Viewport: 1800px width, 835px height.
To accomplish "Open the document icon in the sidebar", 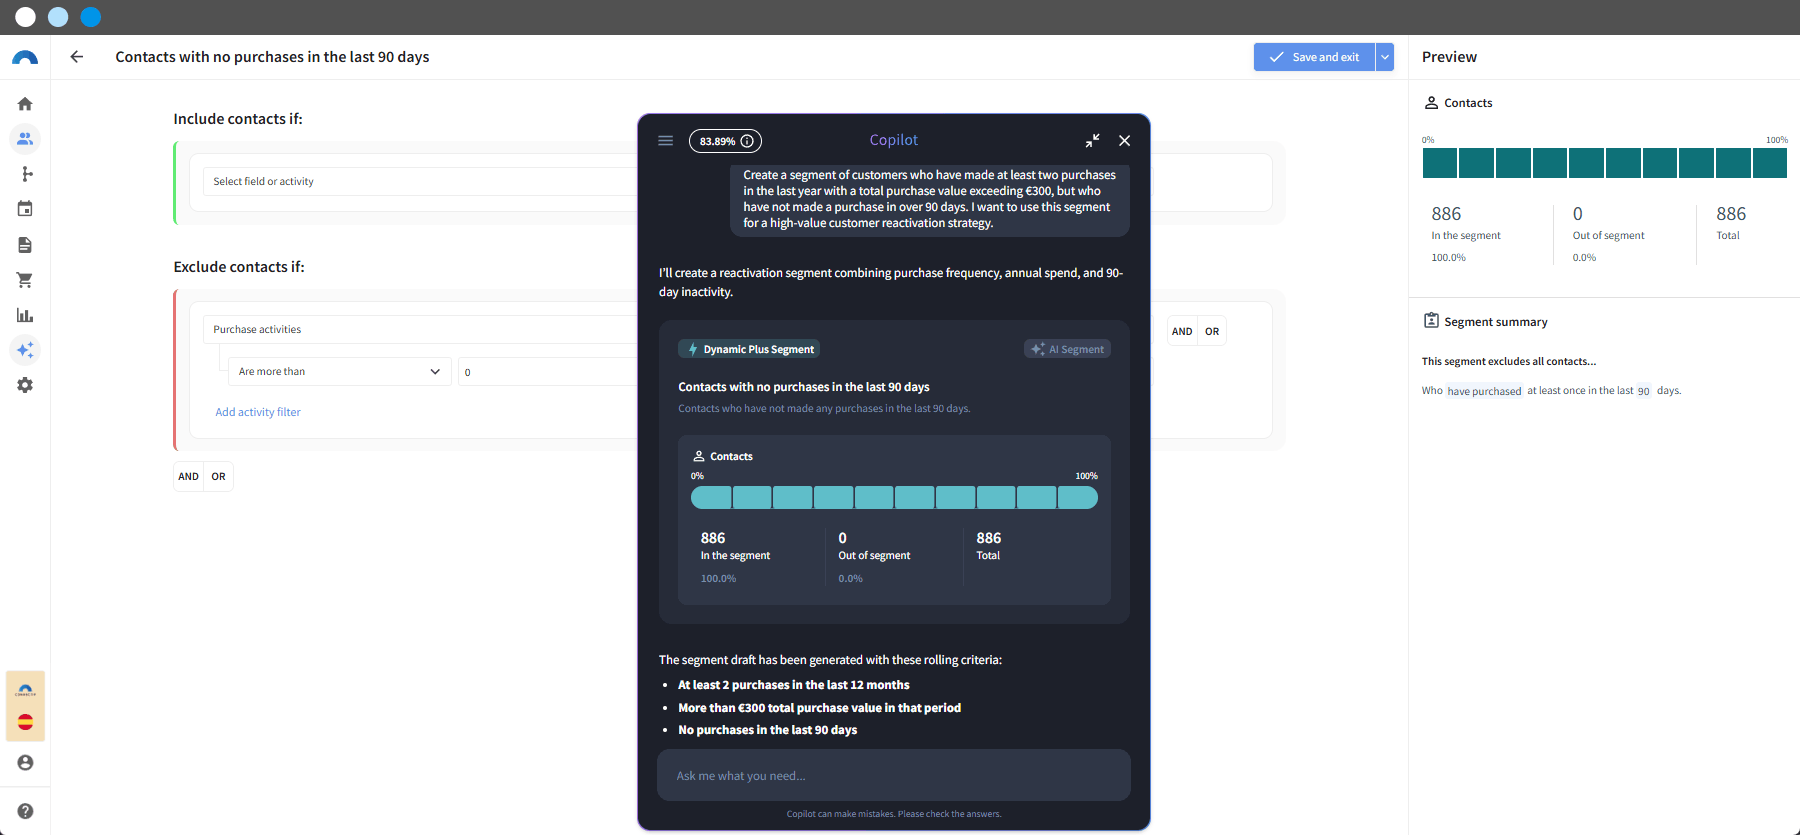I will click(25, 245).
